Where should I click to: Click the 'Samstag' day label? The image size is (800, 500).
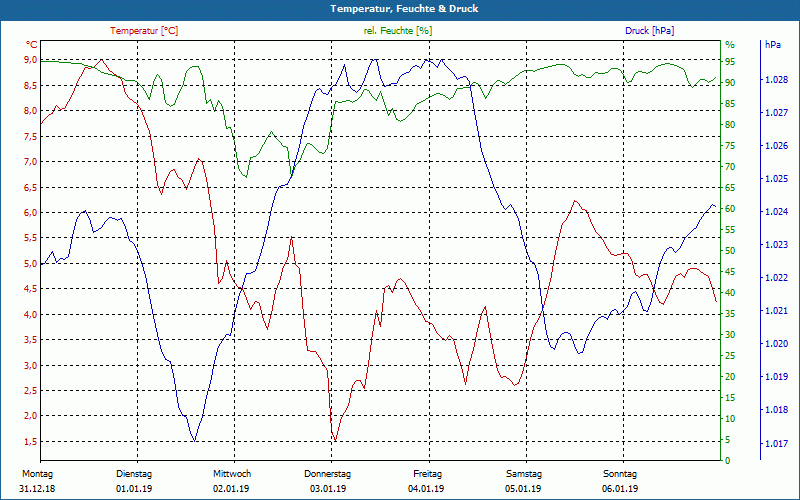(524, 474)
